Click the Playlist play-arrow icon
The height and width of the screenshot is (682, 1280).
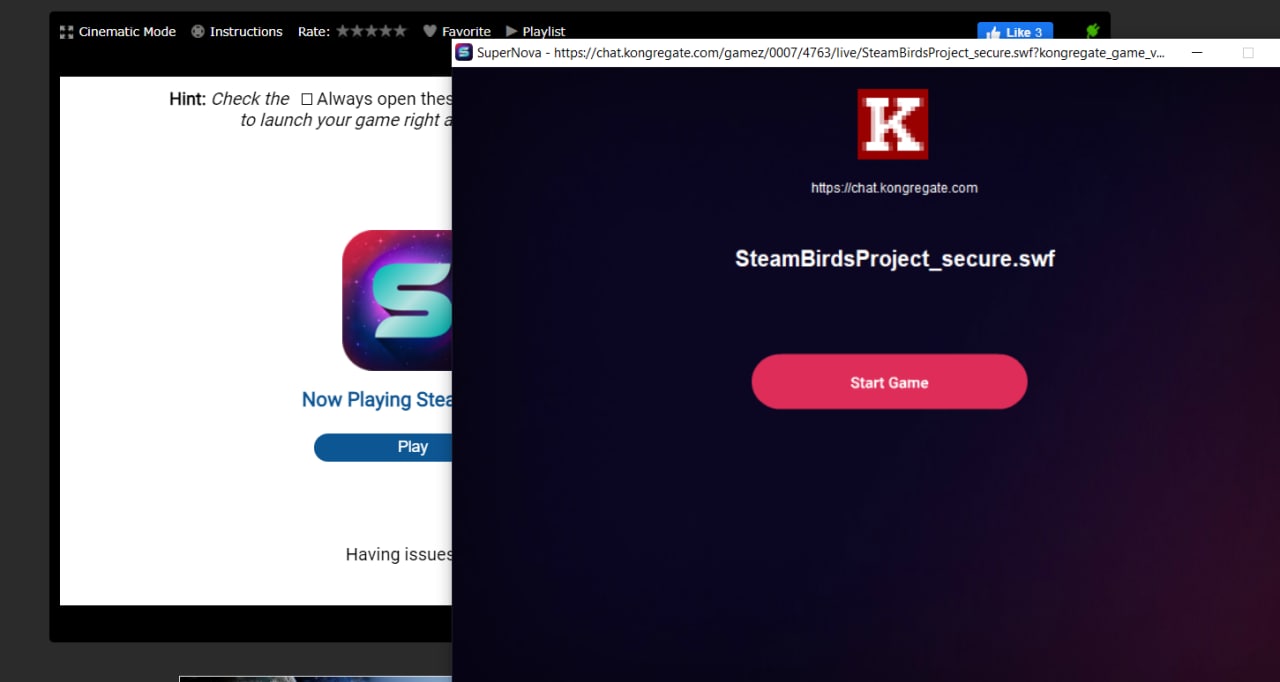pyautogui.click(x=512, y=32)
